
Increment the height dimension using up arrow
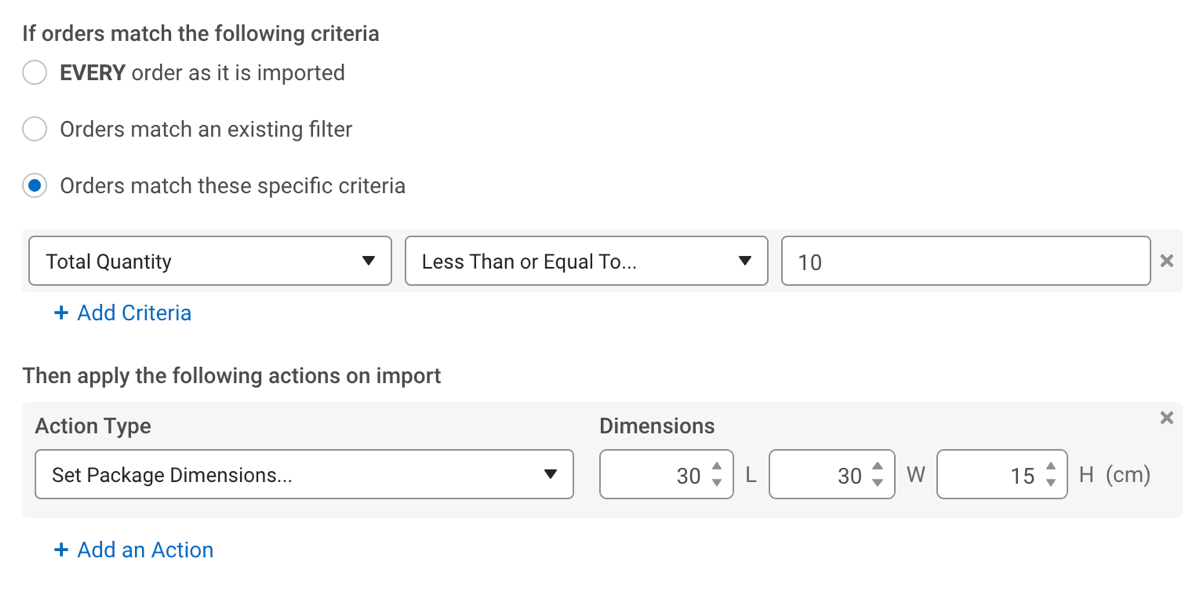pyautogui.click(x=1052, y=467)
